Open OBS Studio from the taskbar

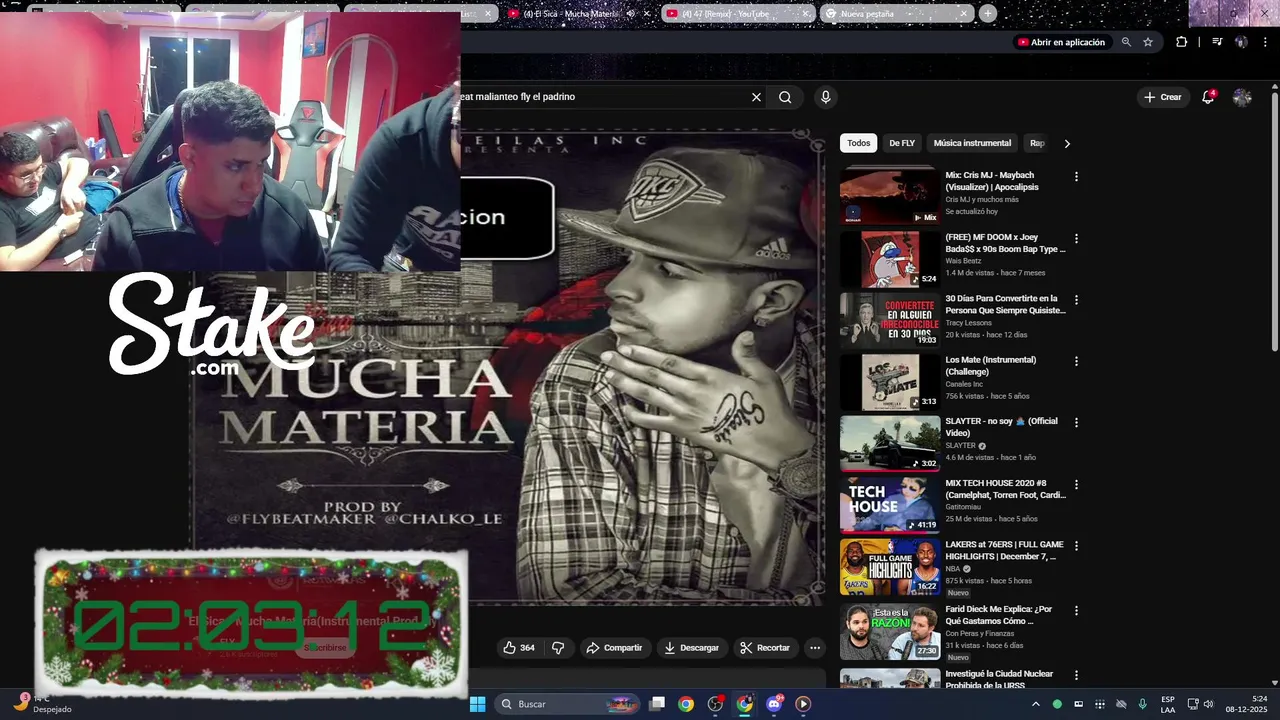pyautogui.click(x=715, y=704)
